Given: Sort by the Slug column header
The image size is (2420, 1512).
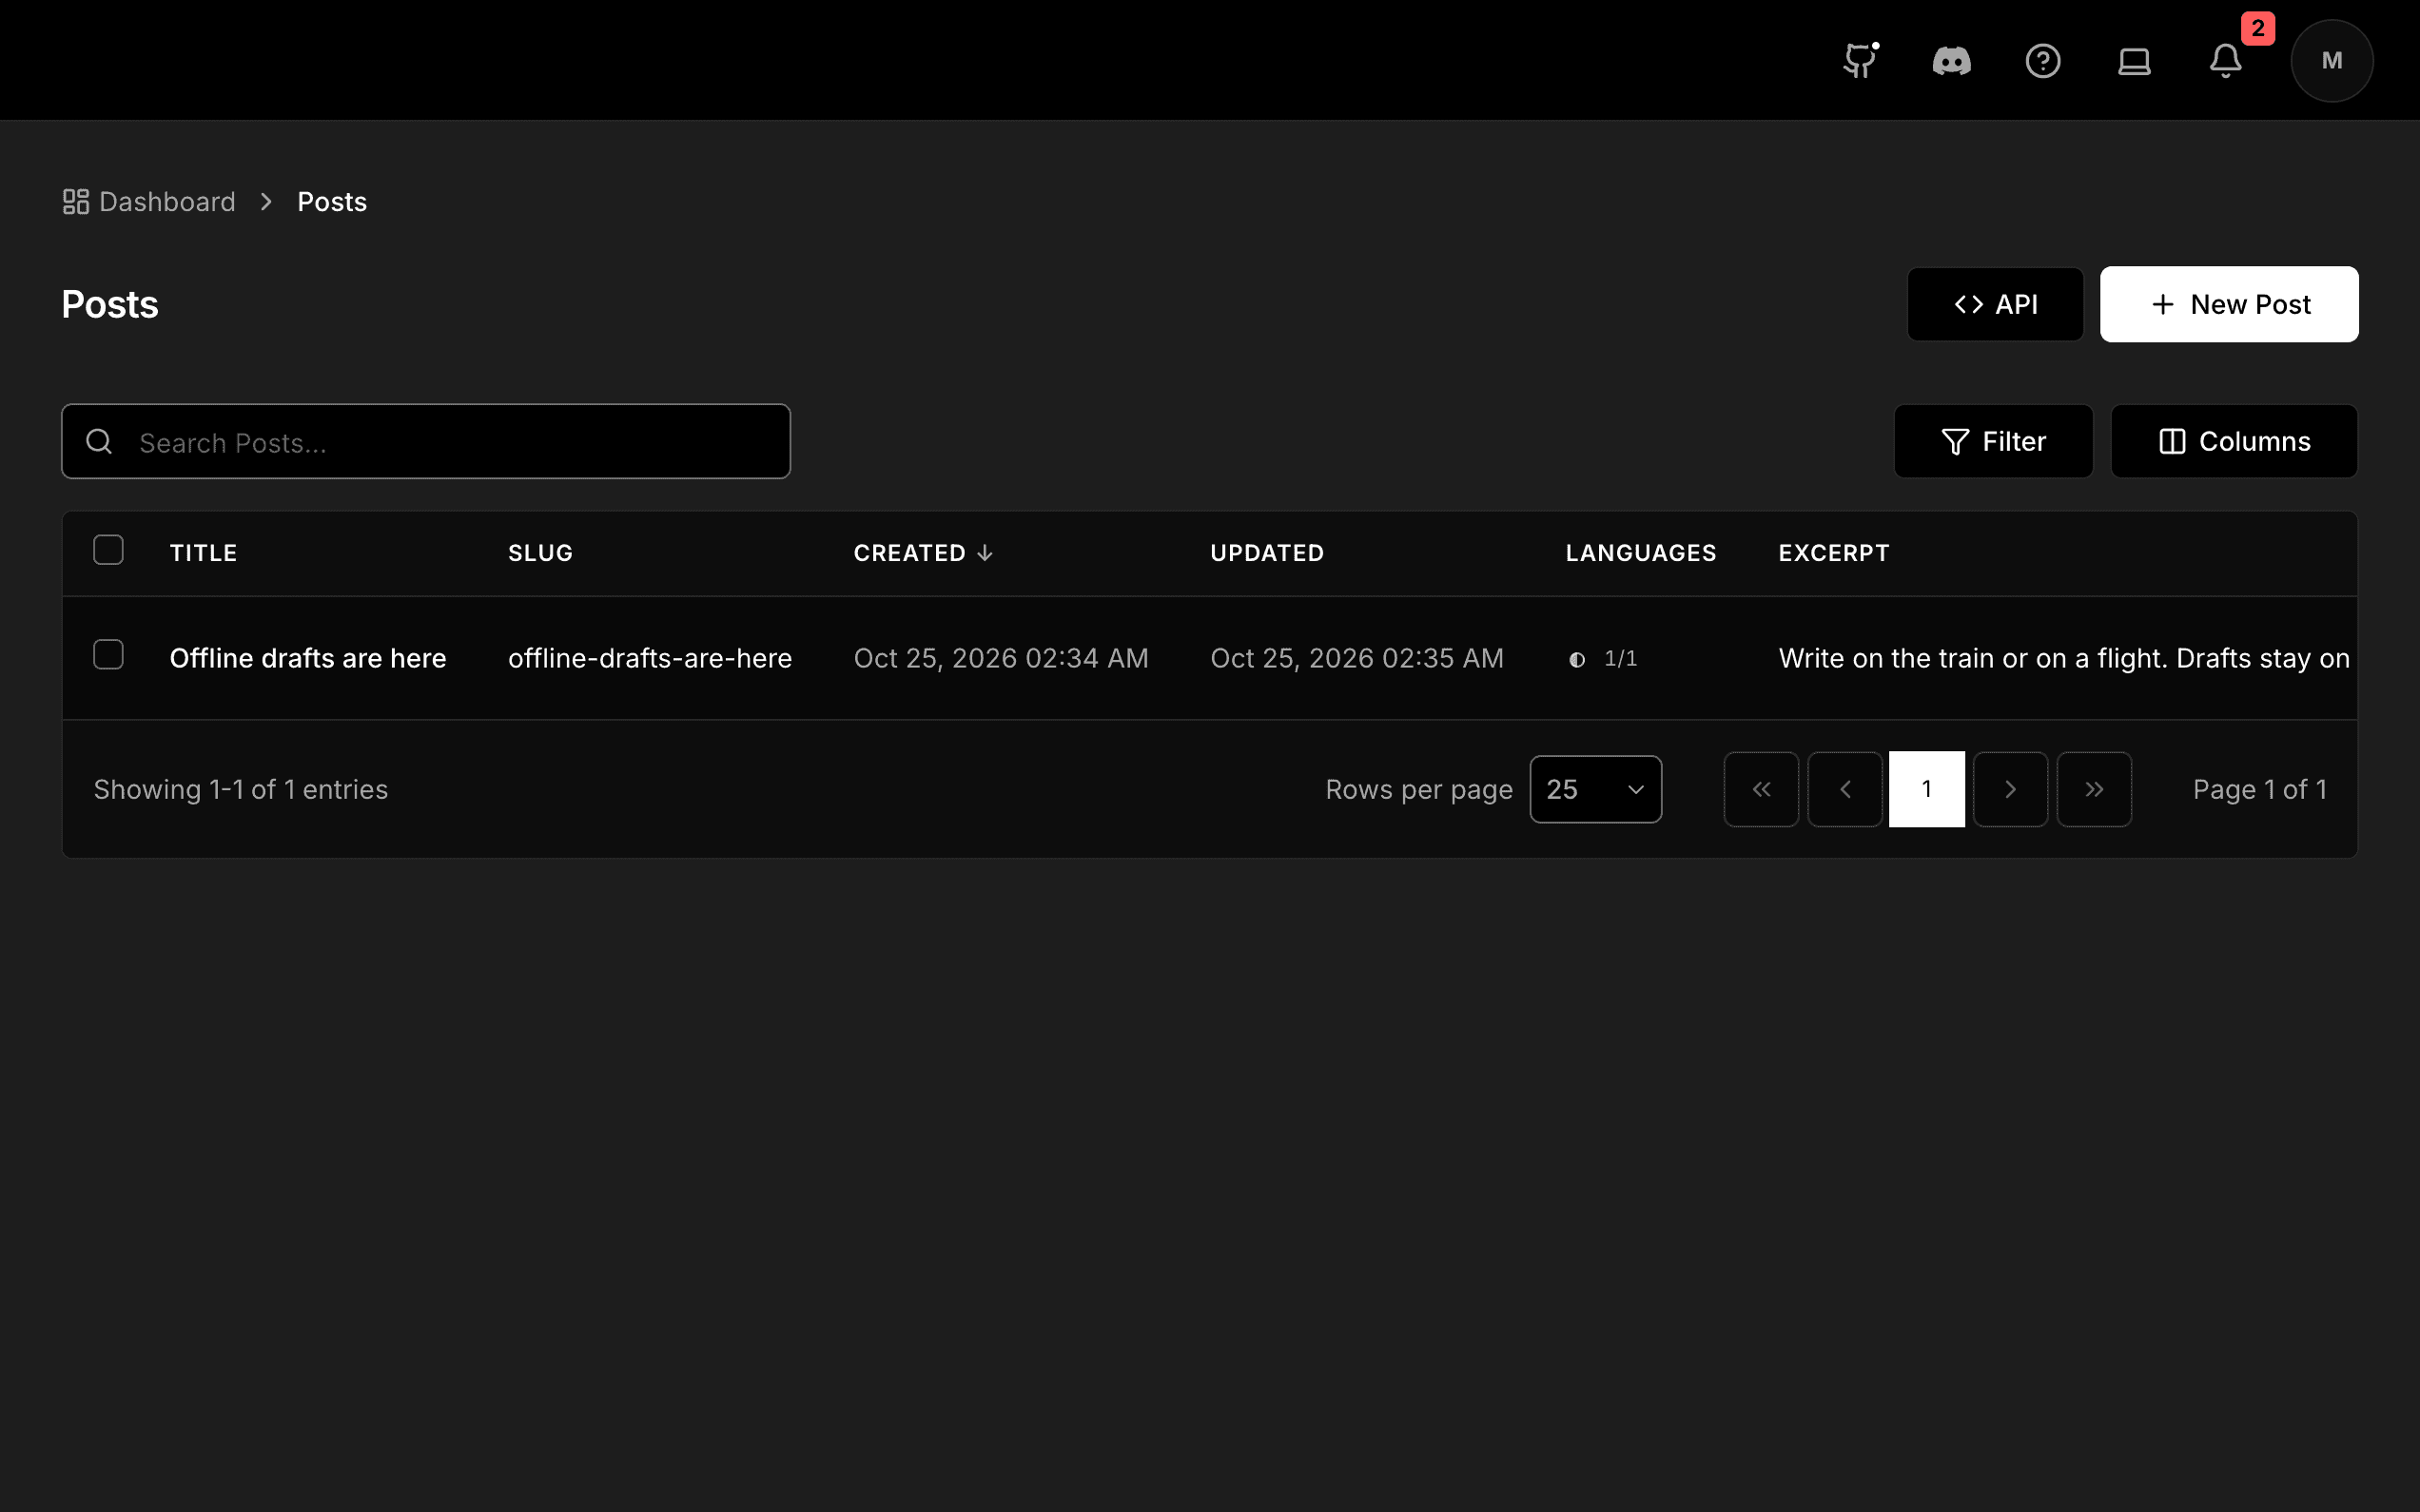Looking at the screenshot, I should 540,553.
